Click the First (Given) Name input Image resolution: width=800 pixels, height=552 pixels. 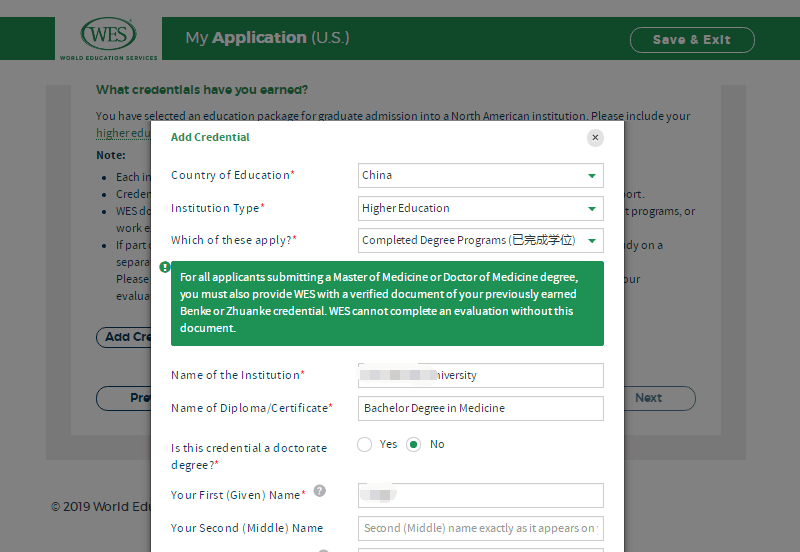[480, 496]
